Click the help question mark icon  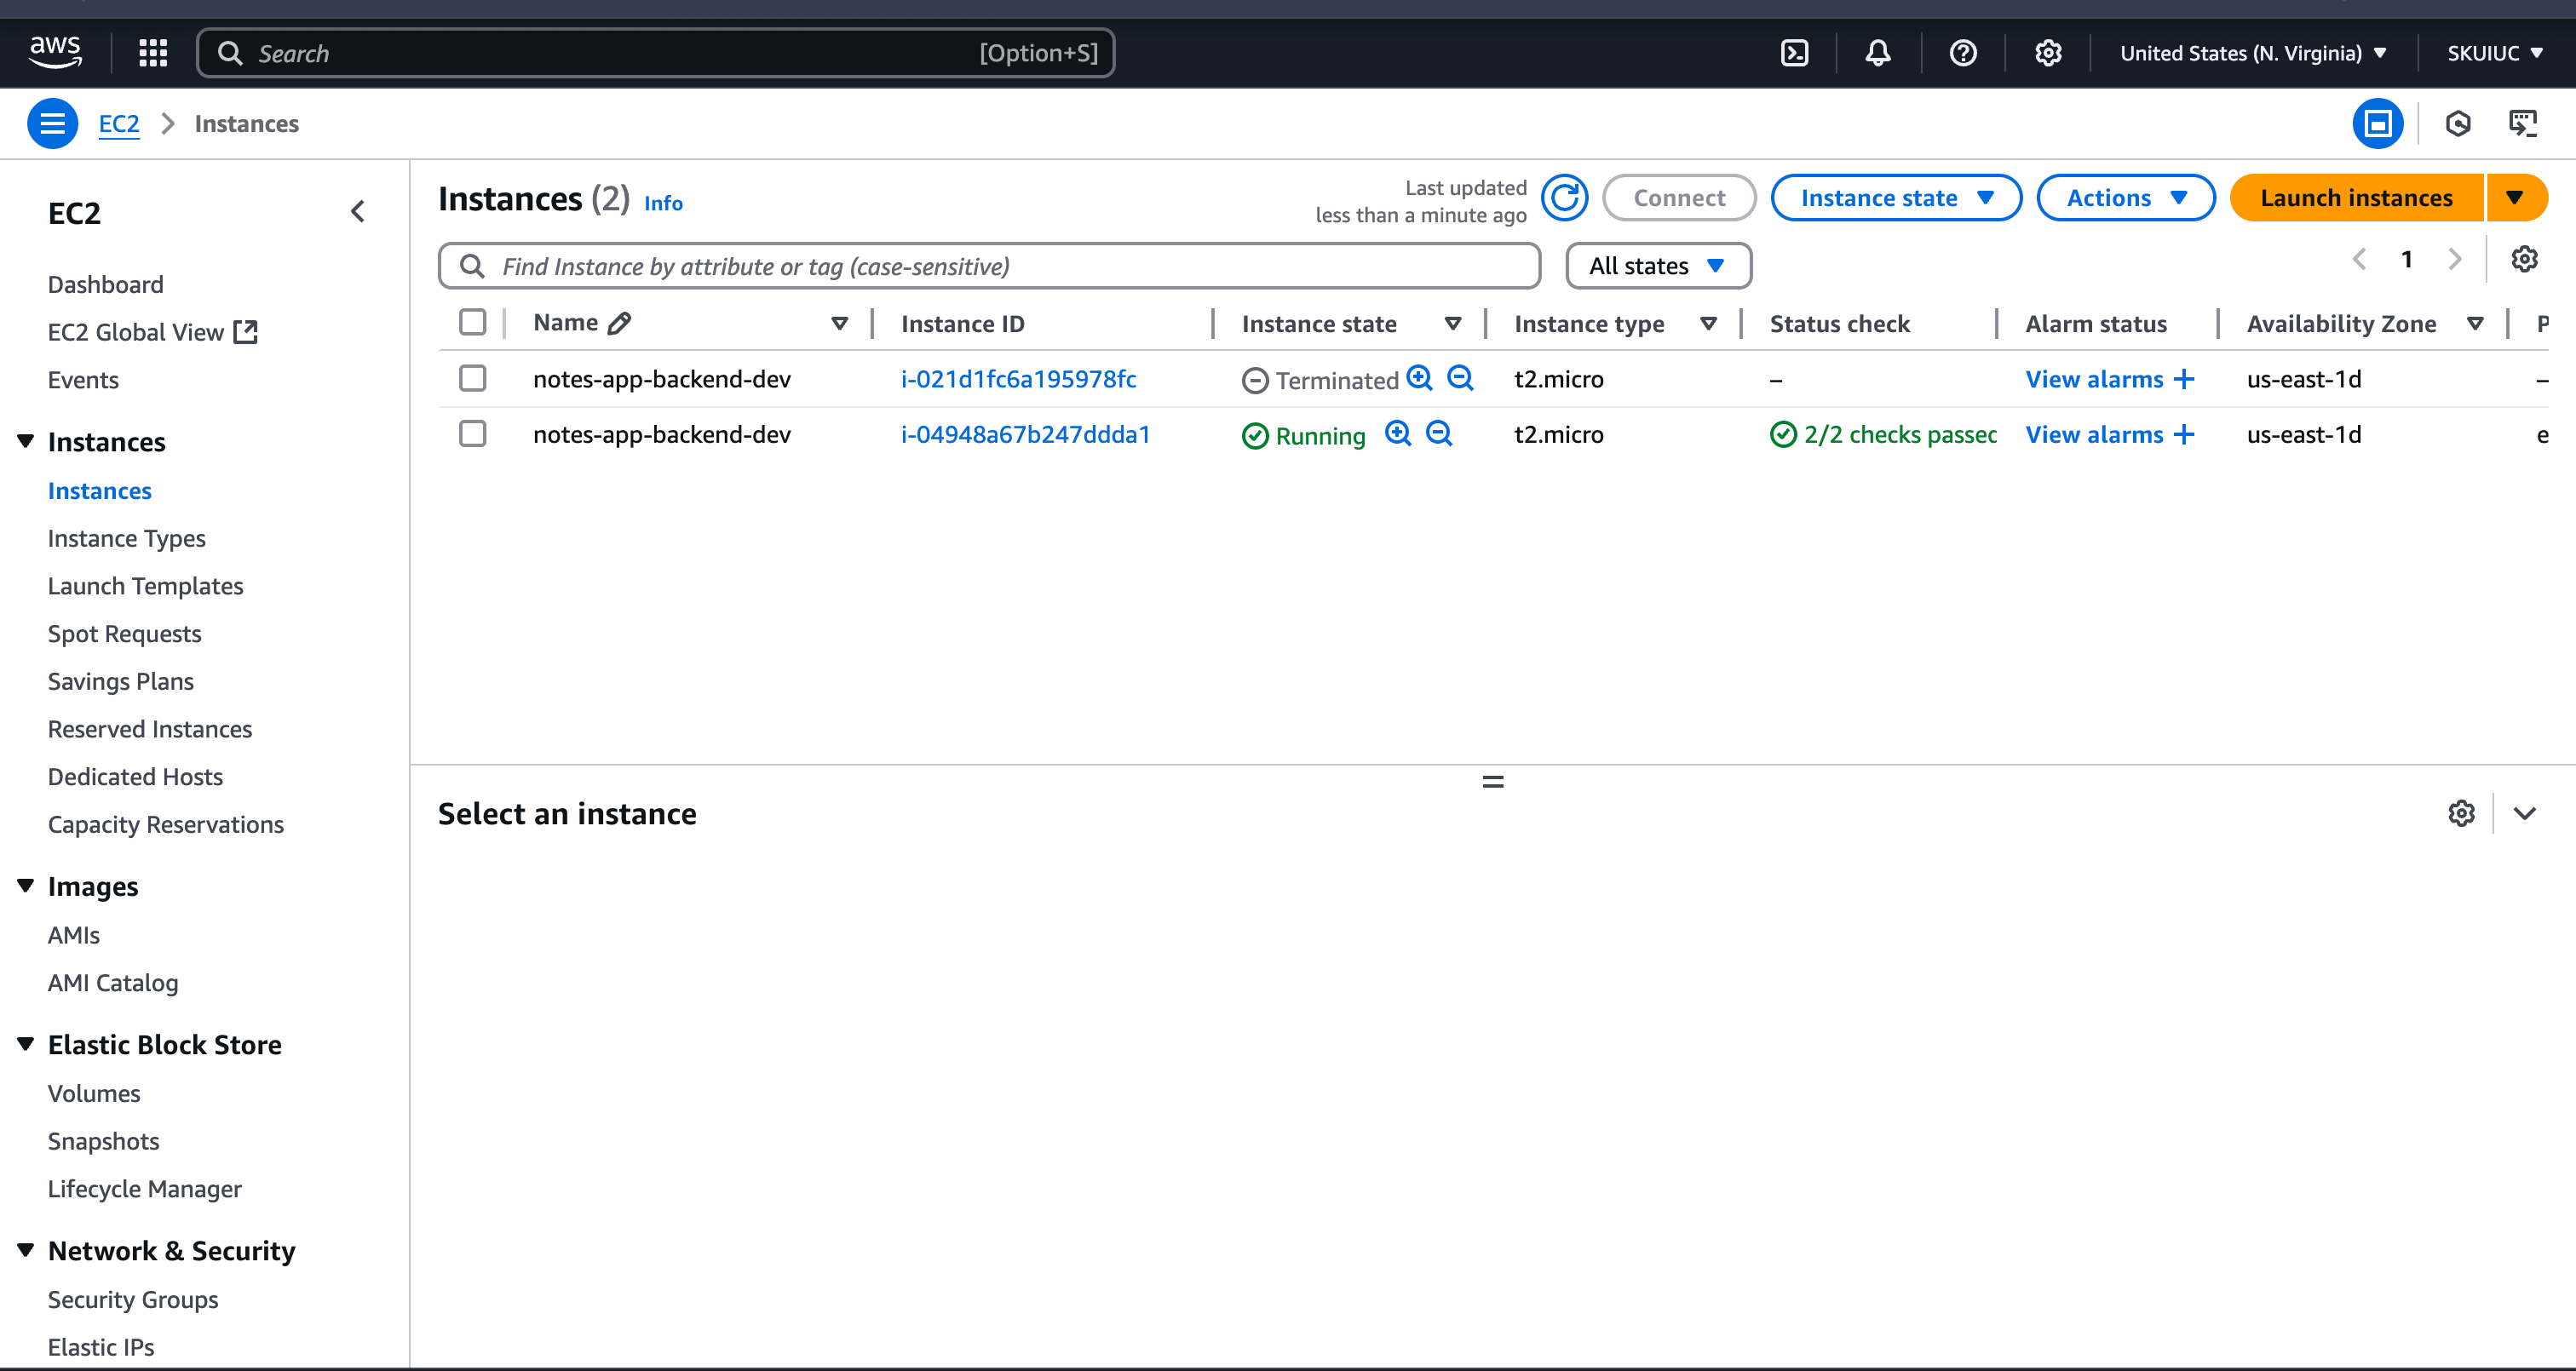pos(1962,53)
